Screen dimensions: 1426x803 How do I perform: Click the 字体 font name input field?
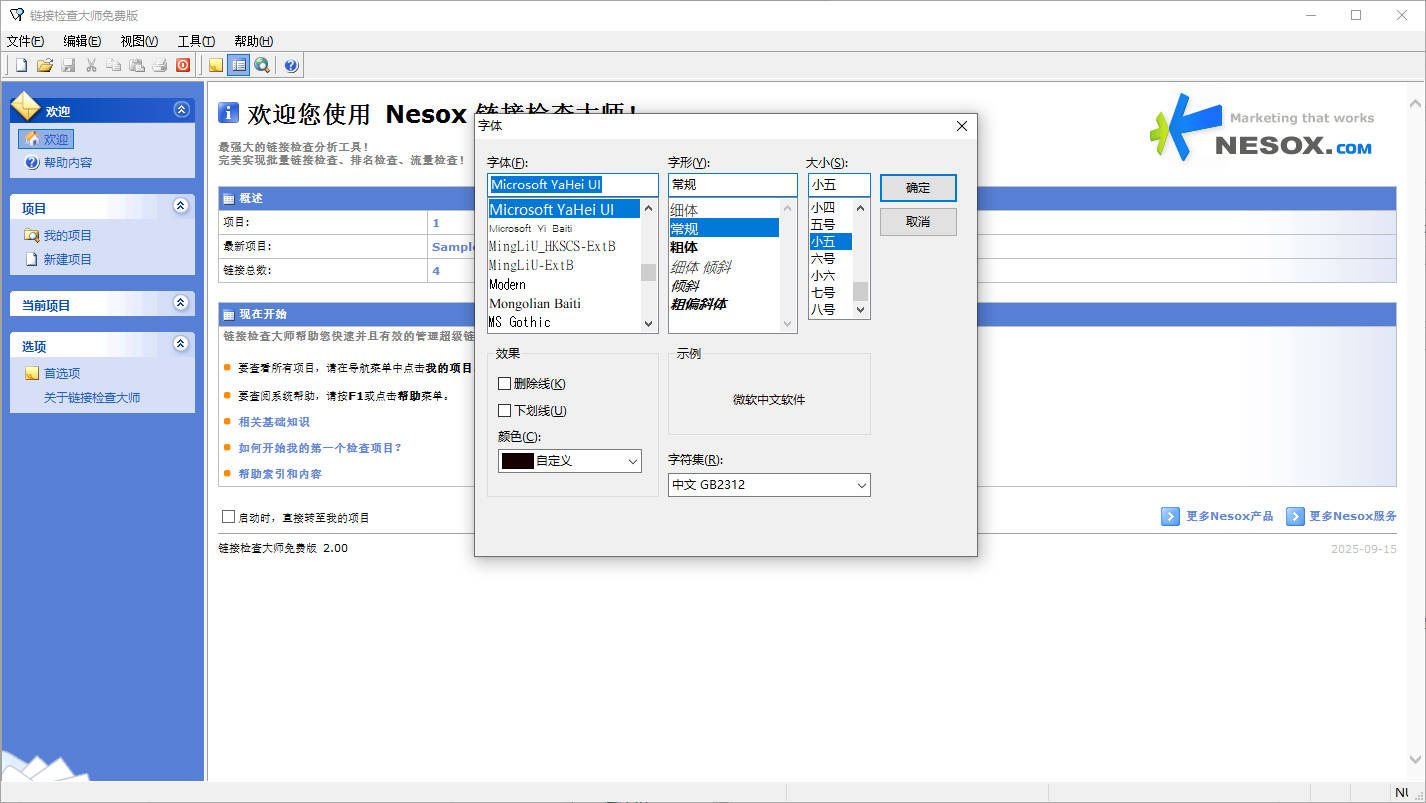click(x=573, y=185)
